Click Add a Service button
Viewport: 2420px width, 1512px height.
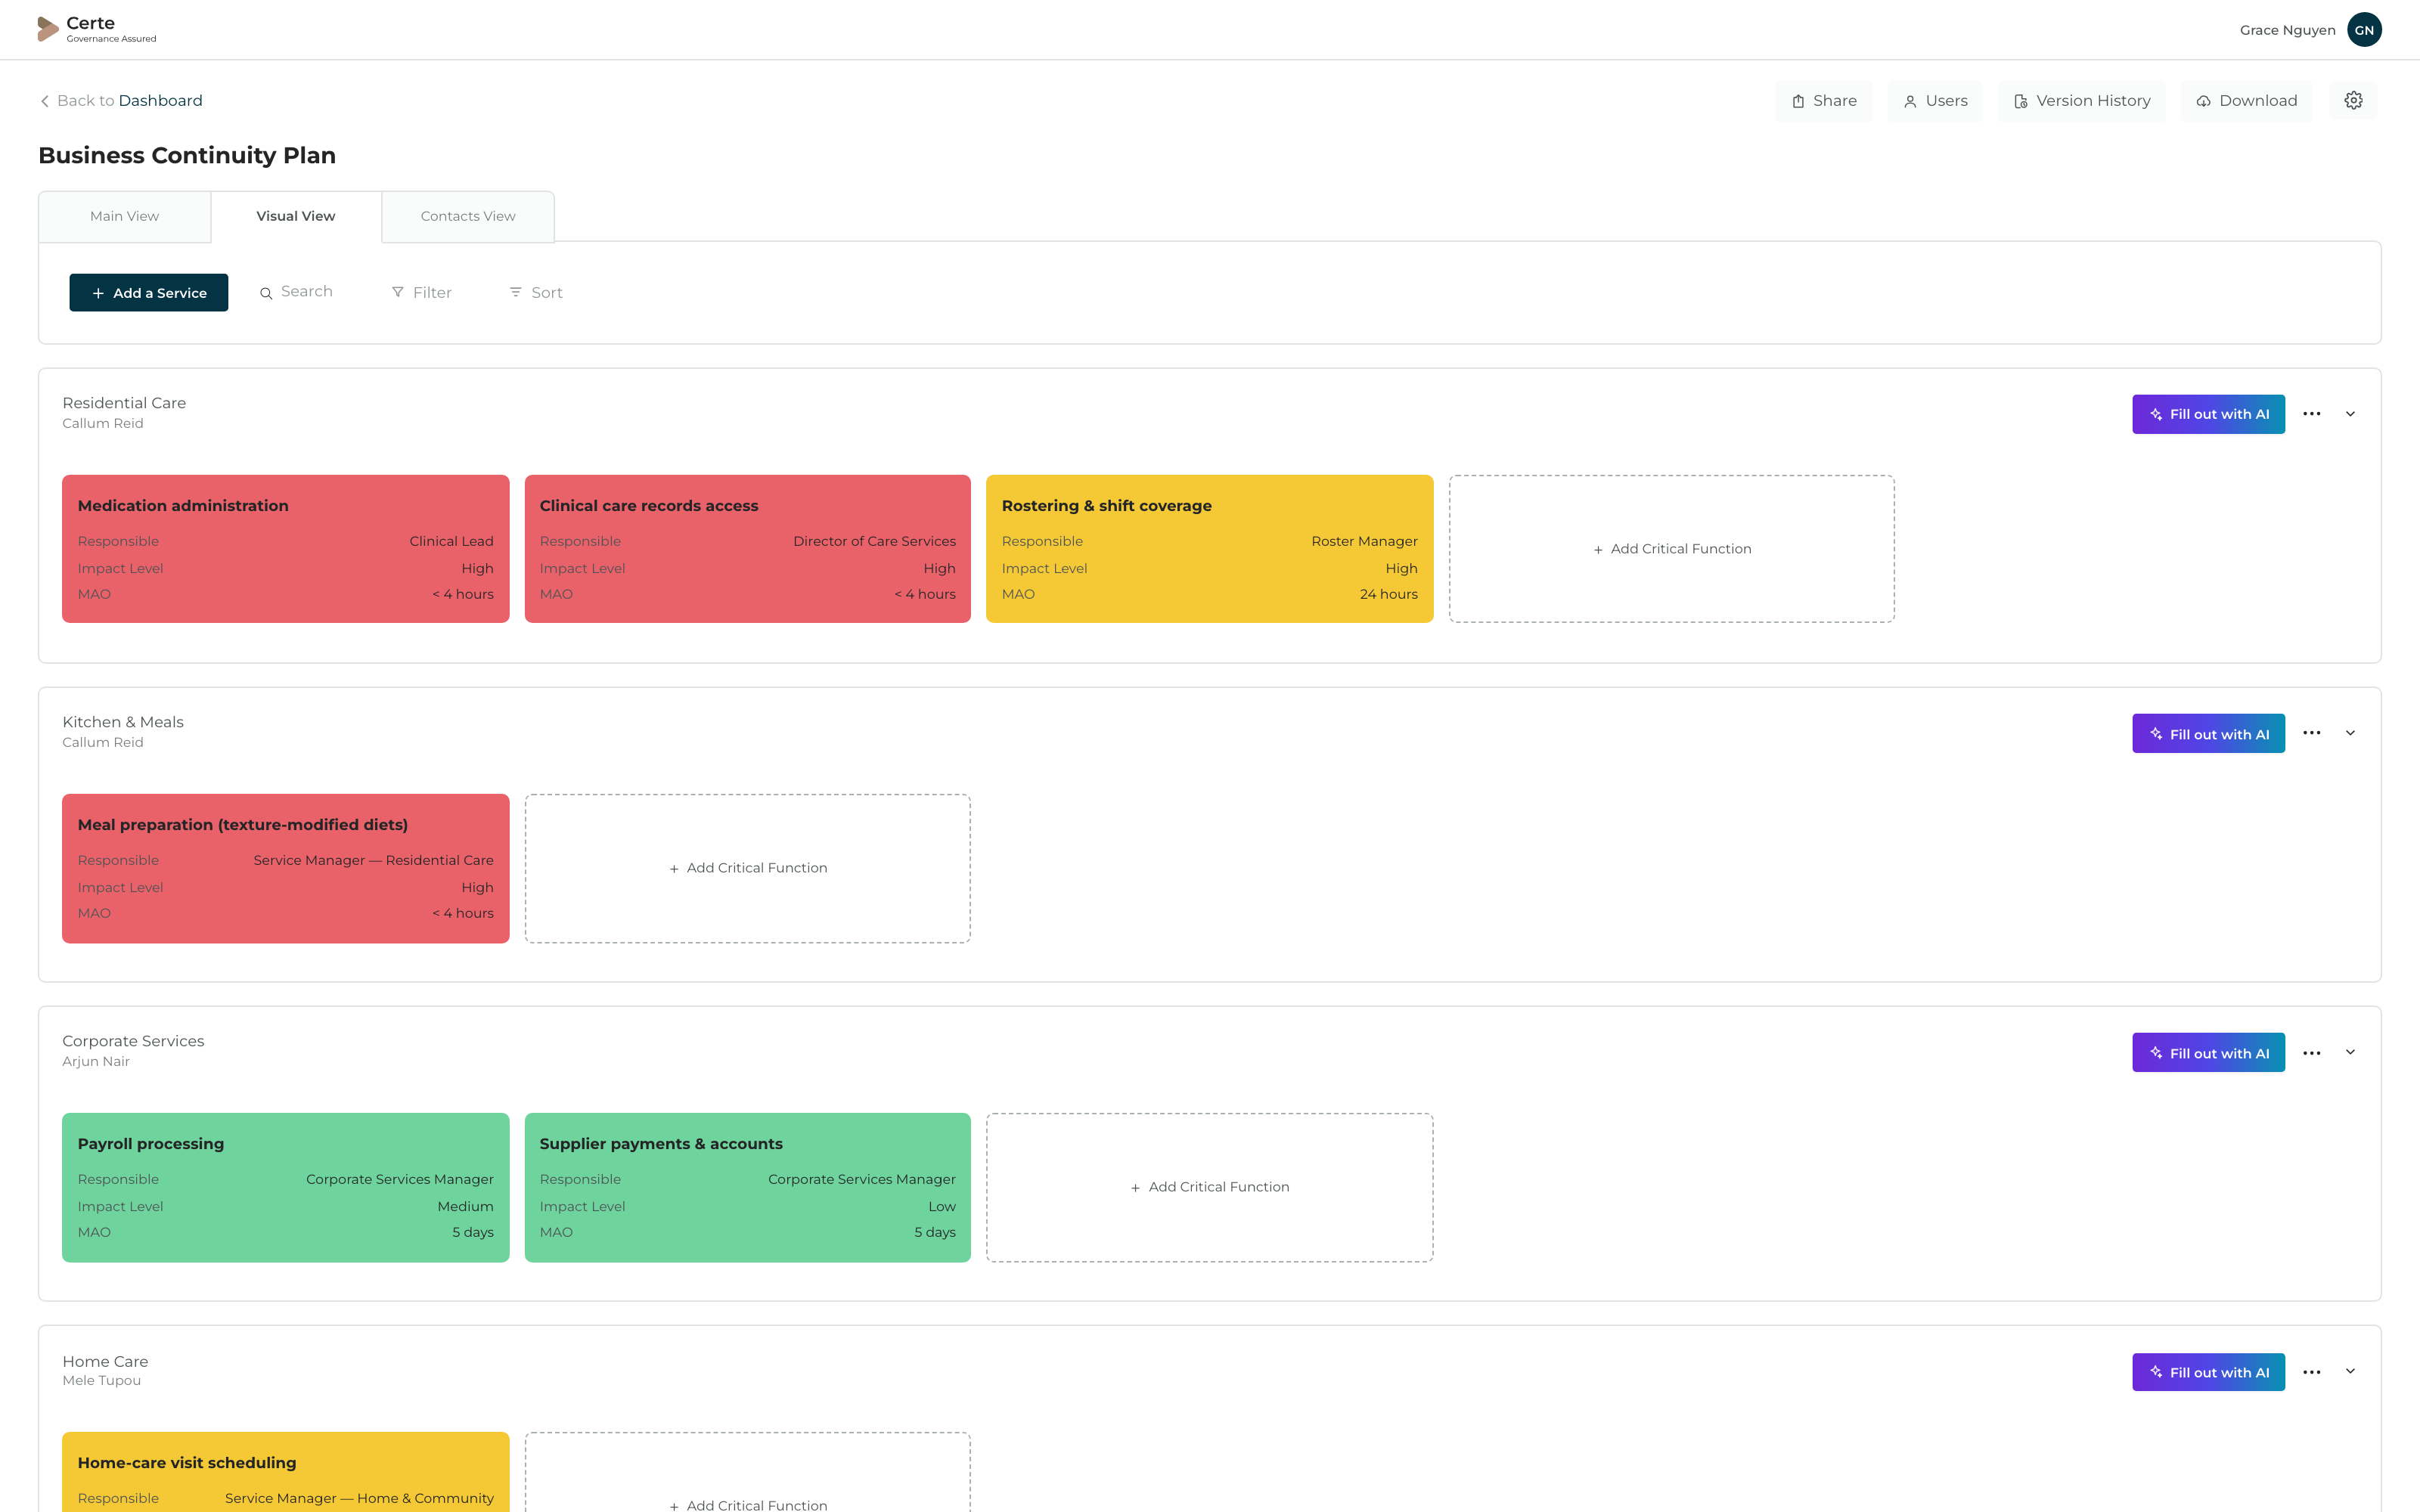tap(149, 293)
